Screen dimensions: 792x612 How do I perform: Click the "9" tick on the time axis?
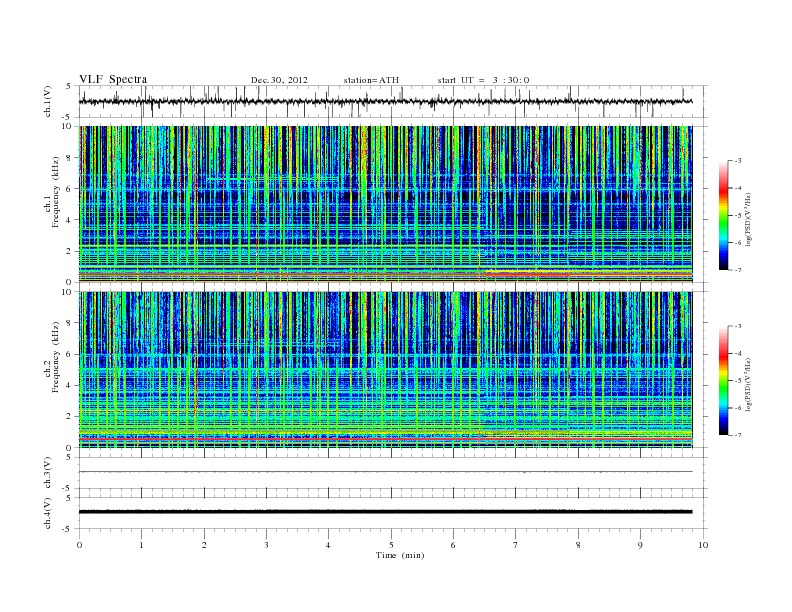pos(640,545)
